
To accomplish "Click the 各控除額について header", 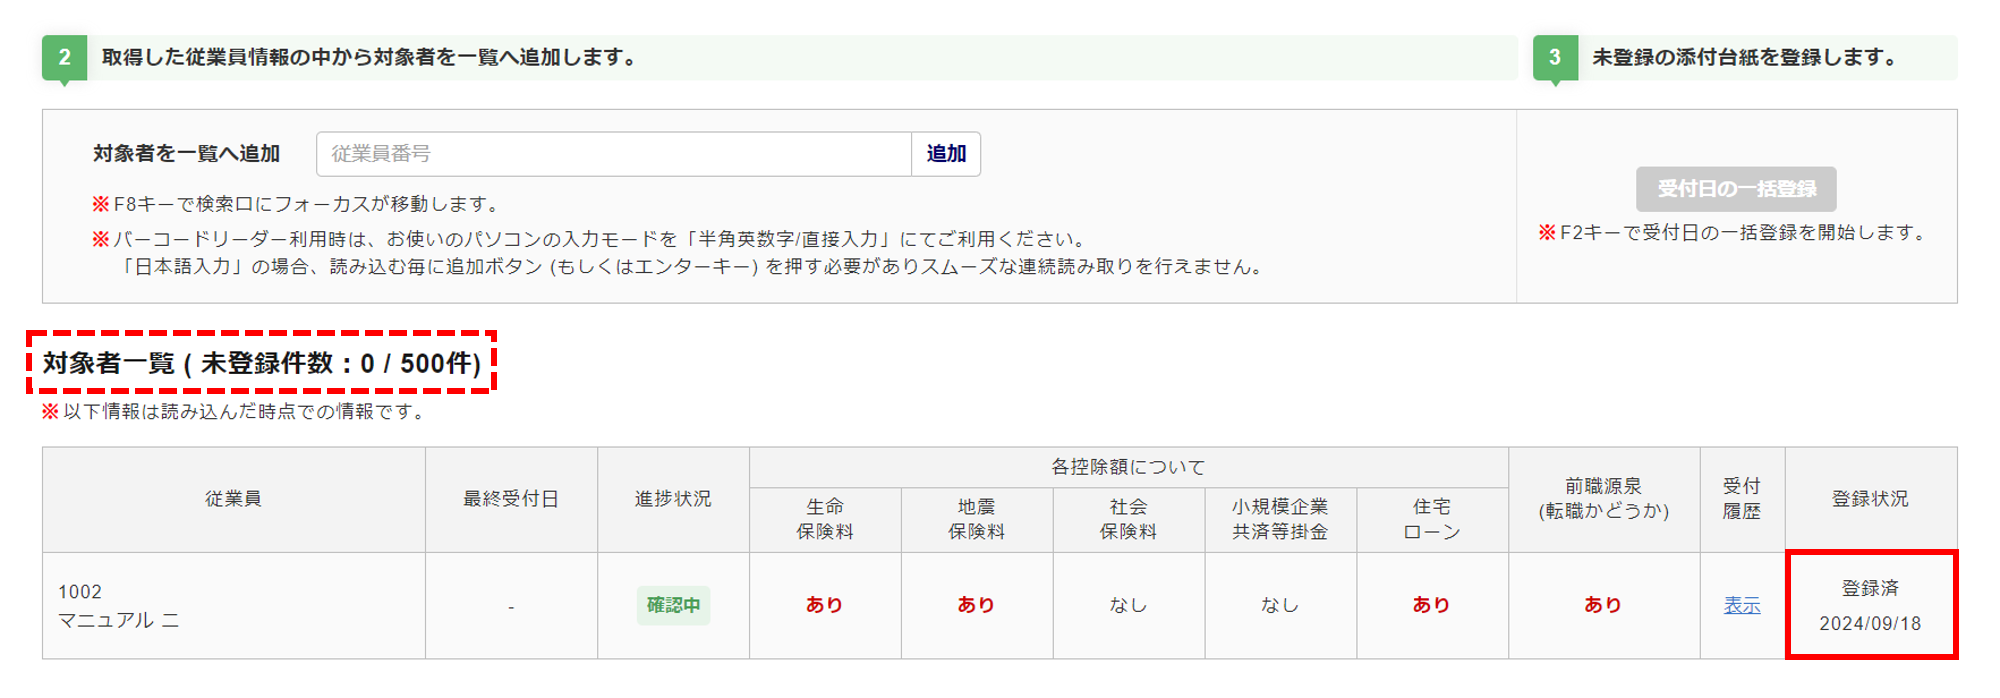I will click(x=1128, y=467).
